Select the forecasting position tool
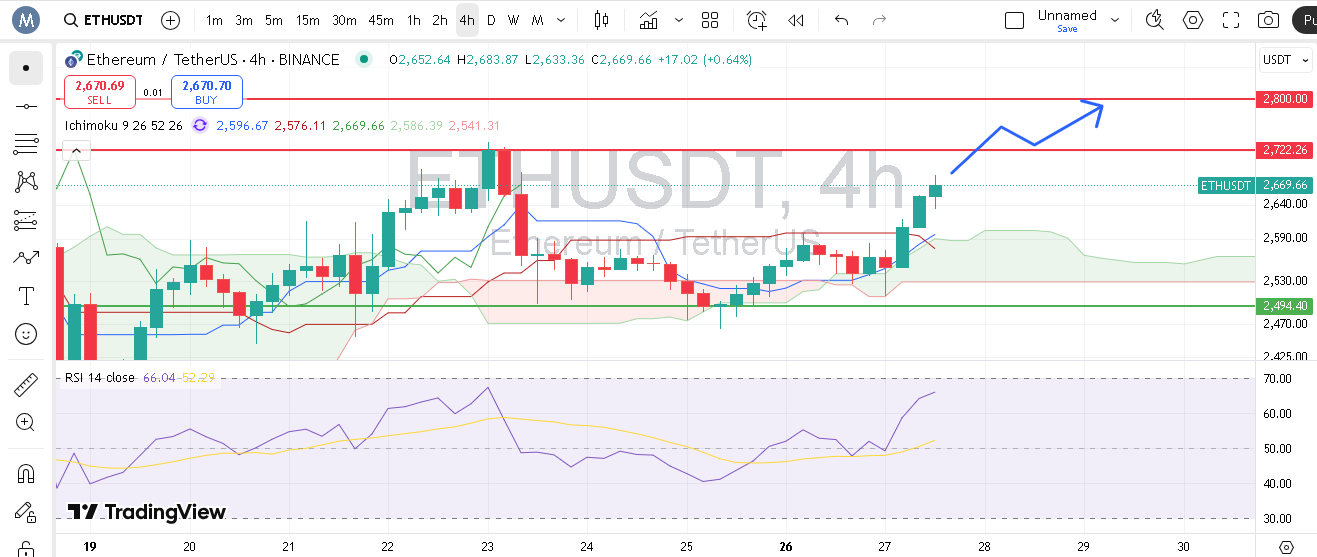The height and width of the screenshot is (557, 1317). pos(26,220)
